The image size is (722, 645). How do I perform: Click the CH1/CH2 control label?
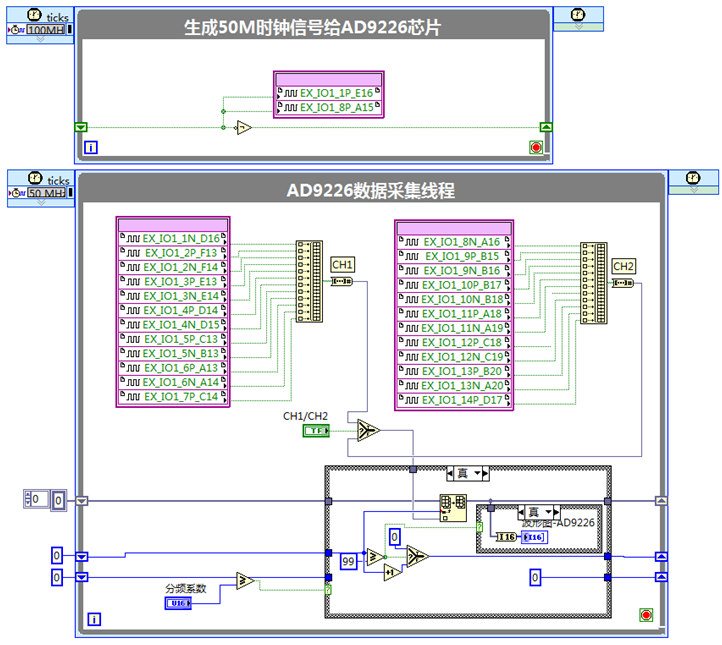(305, 416)
